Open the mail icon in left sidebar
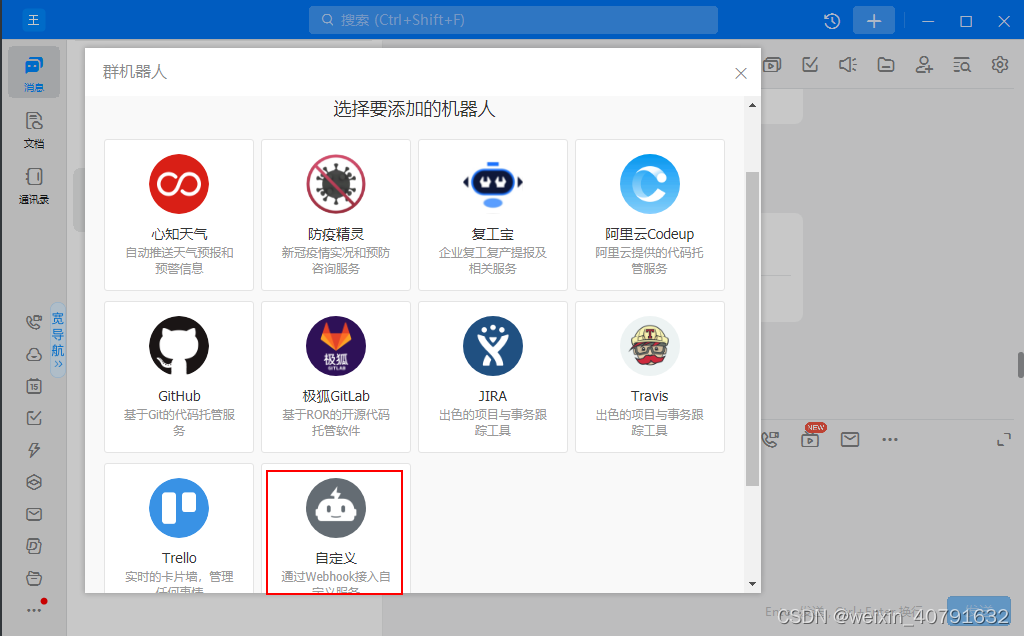Image resolution: width=1024 pixels, height=636 pixels. 34,515
